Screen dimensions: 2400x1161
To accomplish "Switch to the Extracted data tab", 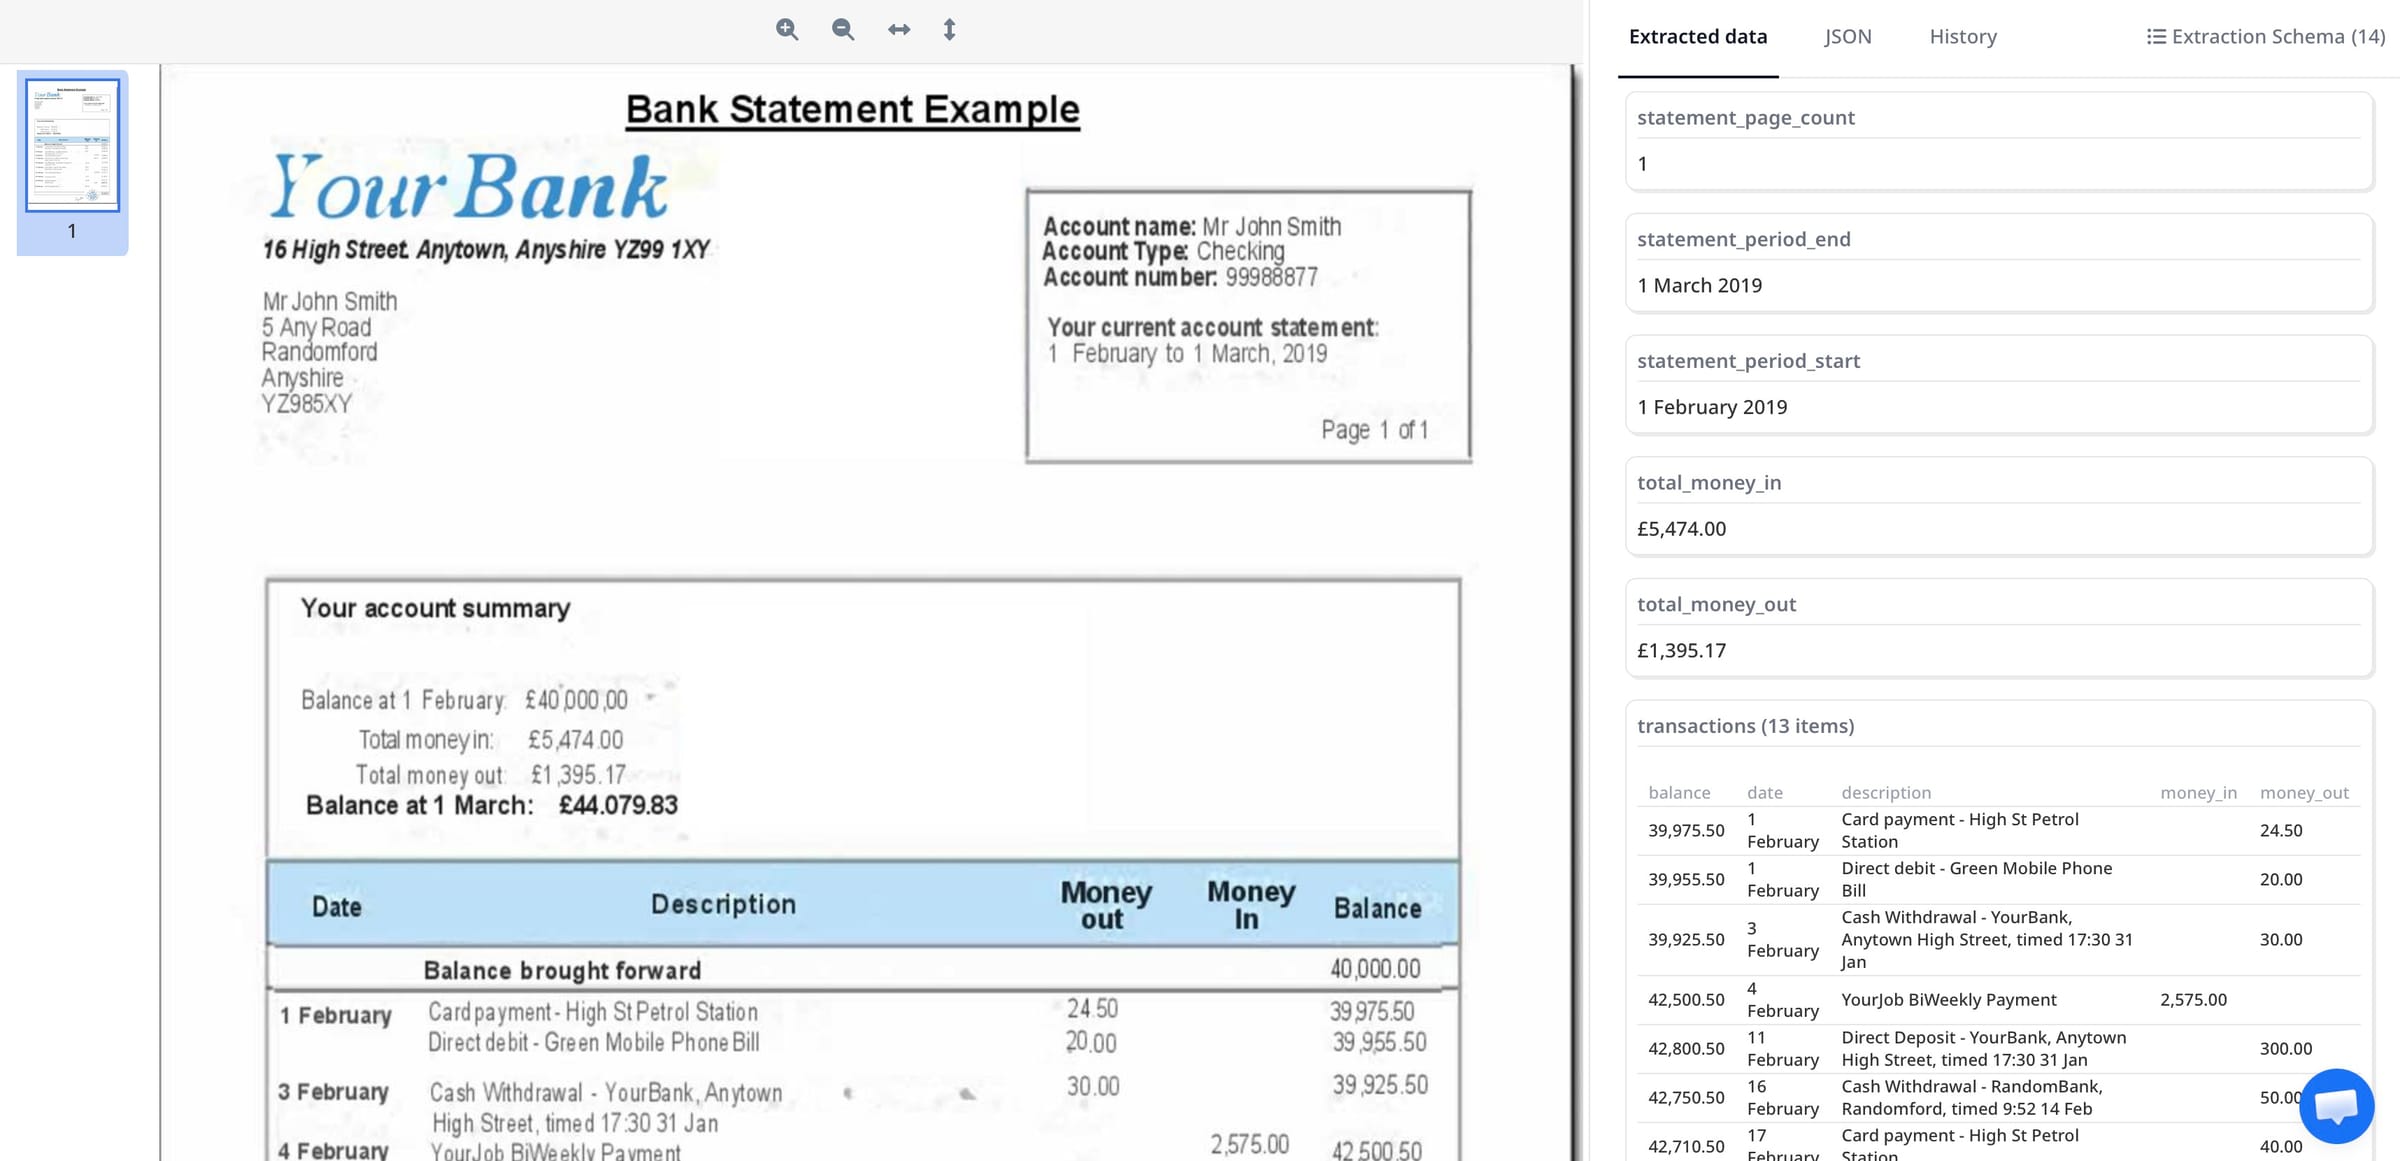I will click(1698, 37).
